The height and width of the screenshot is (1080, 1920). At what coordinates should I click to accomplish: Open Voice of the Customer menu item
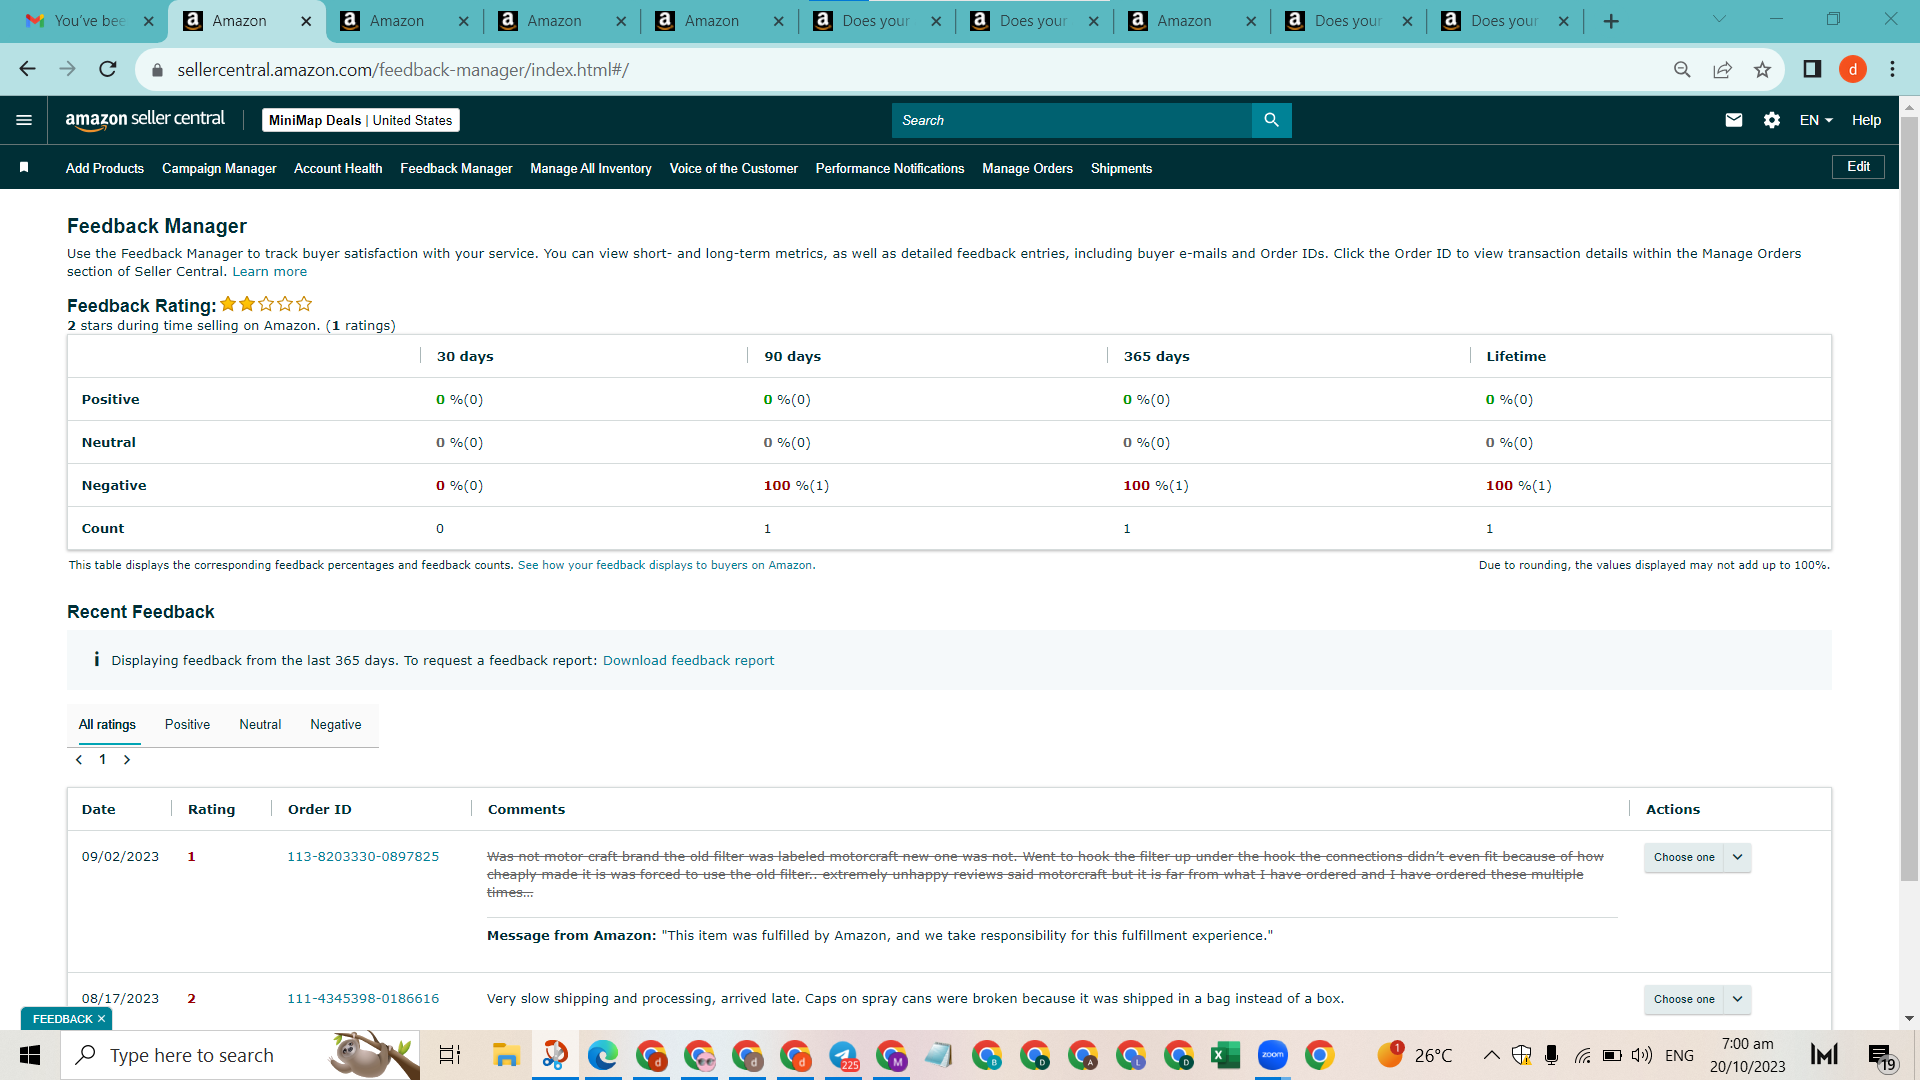pyautogui.click(x=734, y=168)
